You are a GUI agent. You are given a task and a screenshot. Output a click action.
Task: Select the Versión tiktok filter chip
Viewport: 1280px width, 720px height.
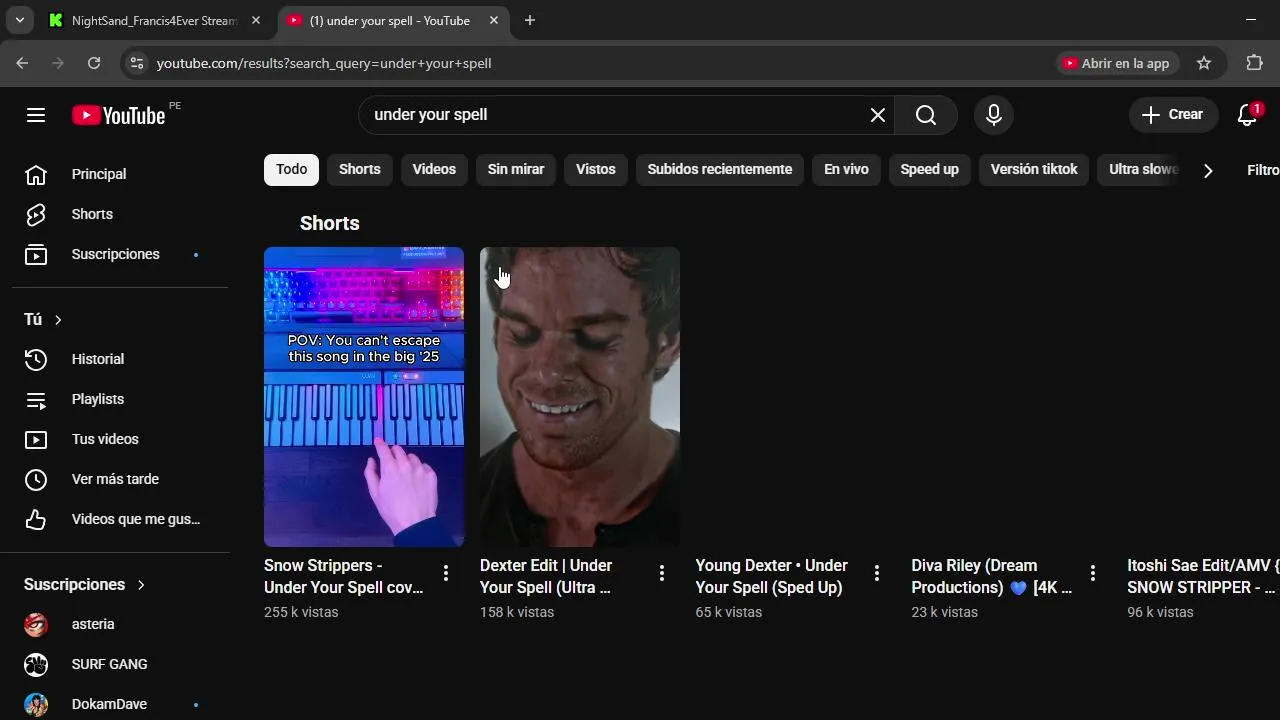[x=1034, y=169]
